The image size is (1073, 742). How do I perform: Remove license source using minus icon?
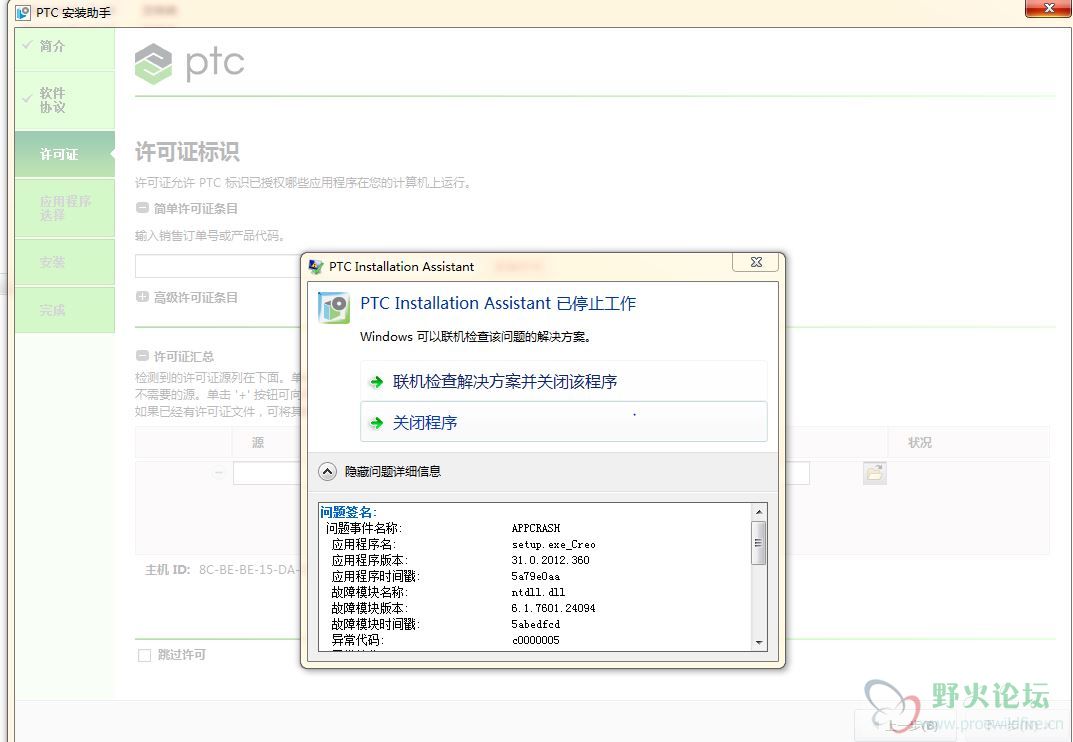coord(219,472)
